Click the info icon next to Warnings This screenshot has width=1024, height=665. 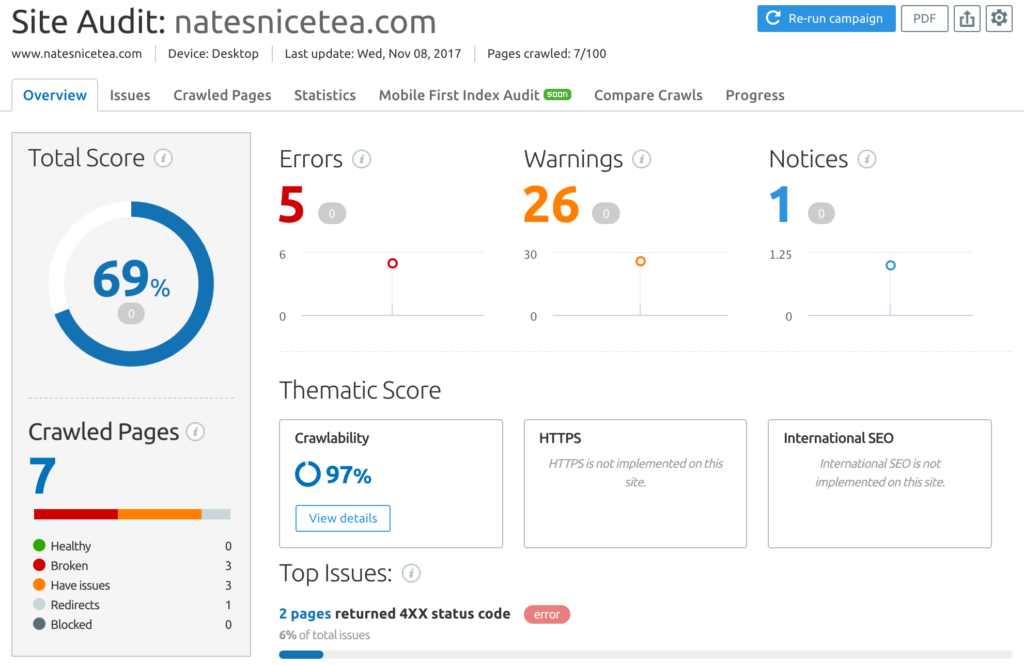(642, 159)
